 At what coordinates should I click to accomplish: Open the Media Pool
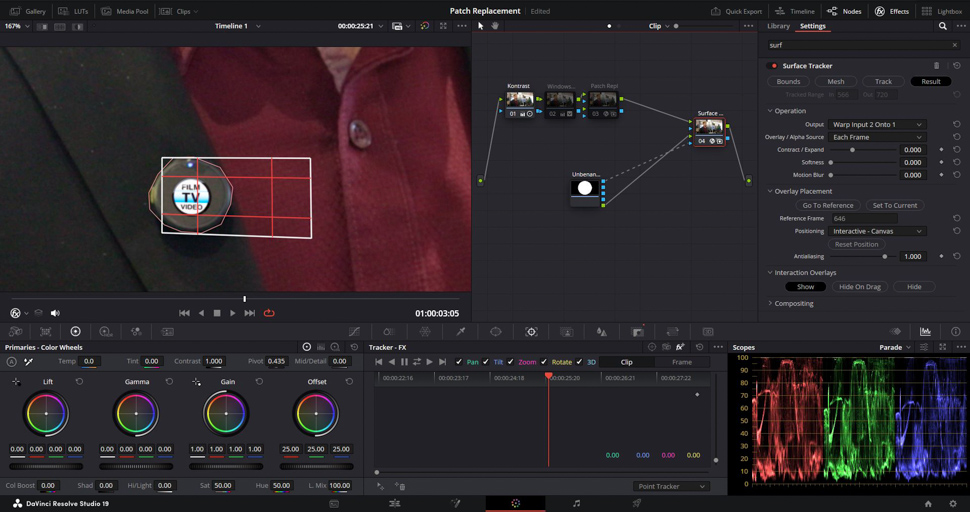tap(126, 11)
